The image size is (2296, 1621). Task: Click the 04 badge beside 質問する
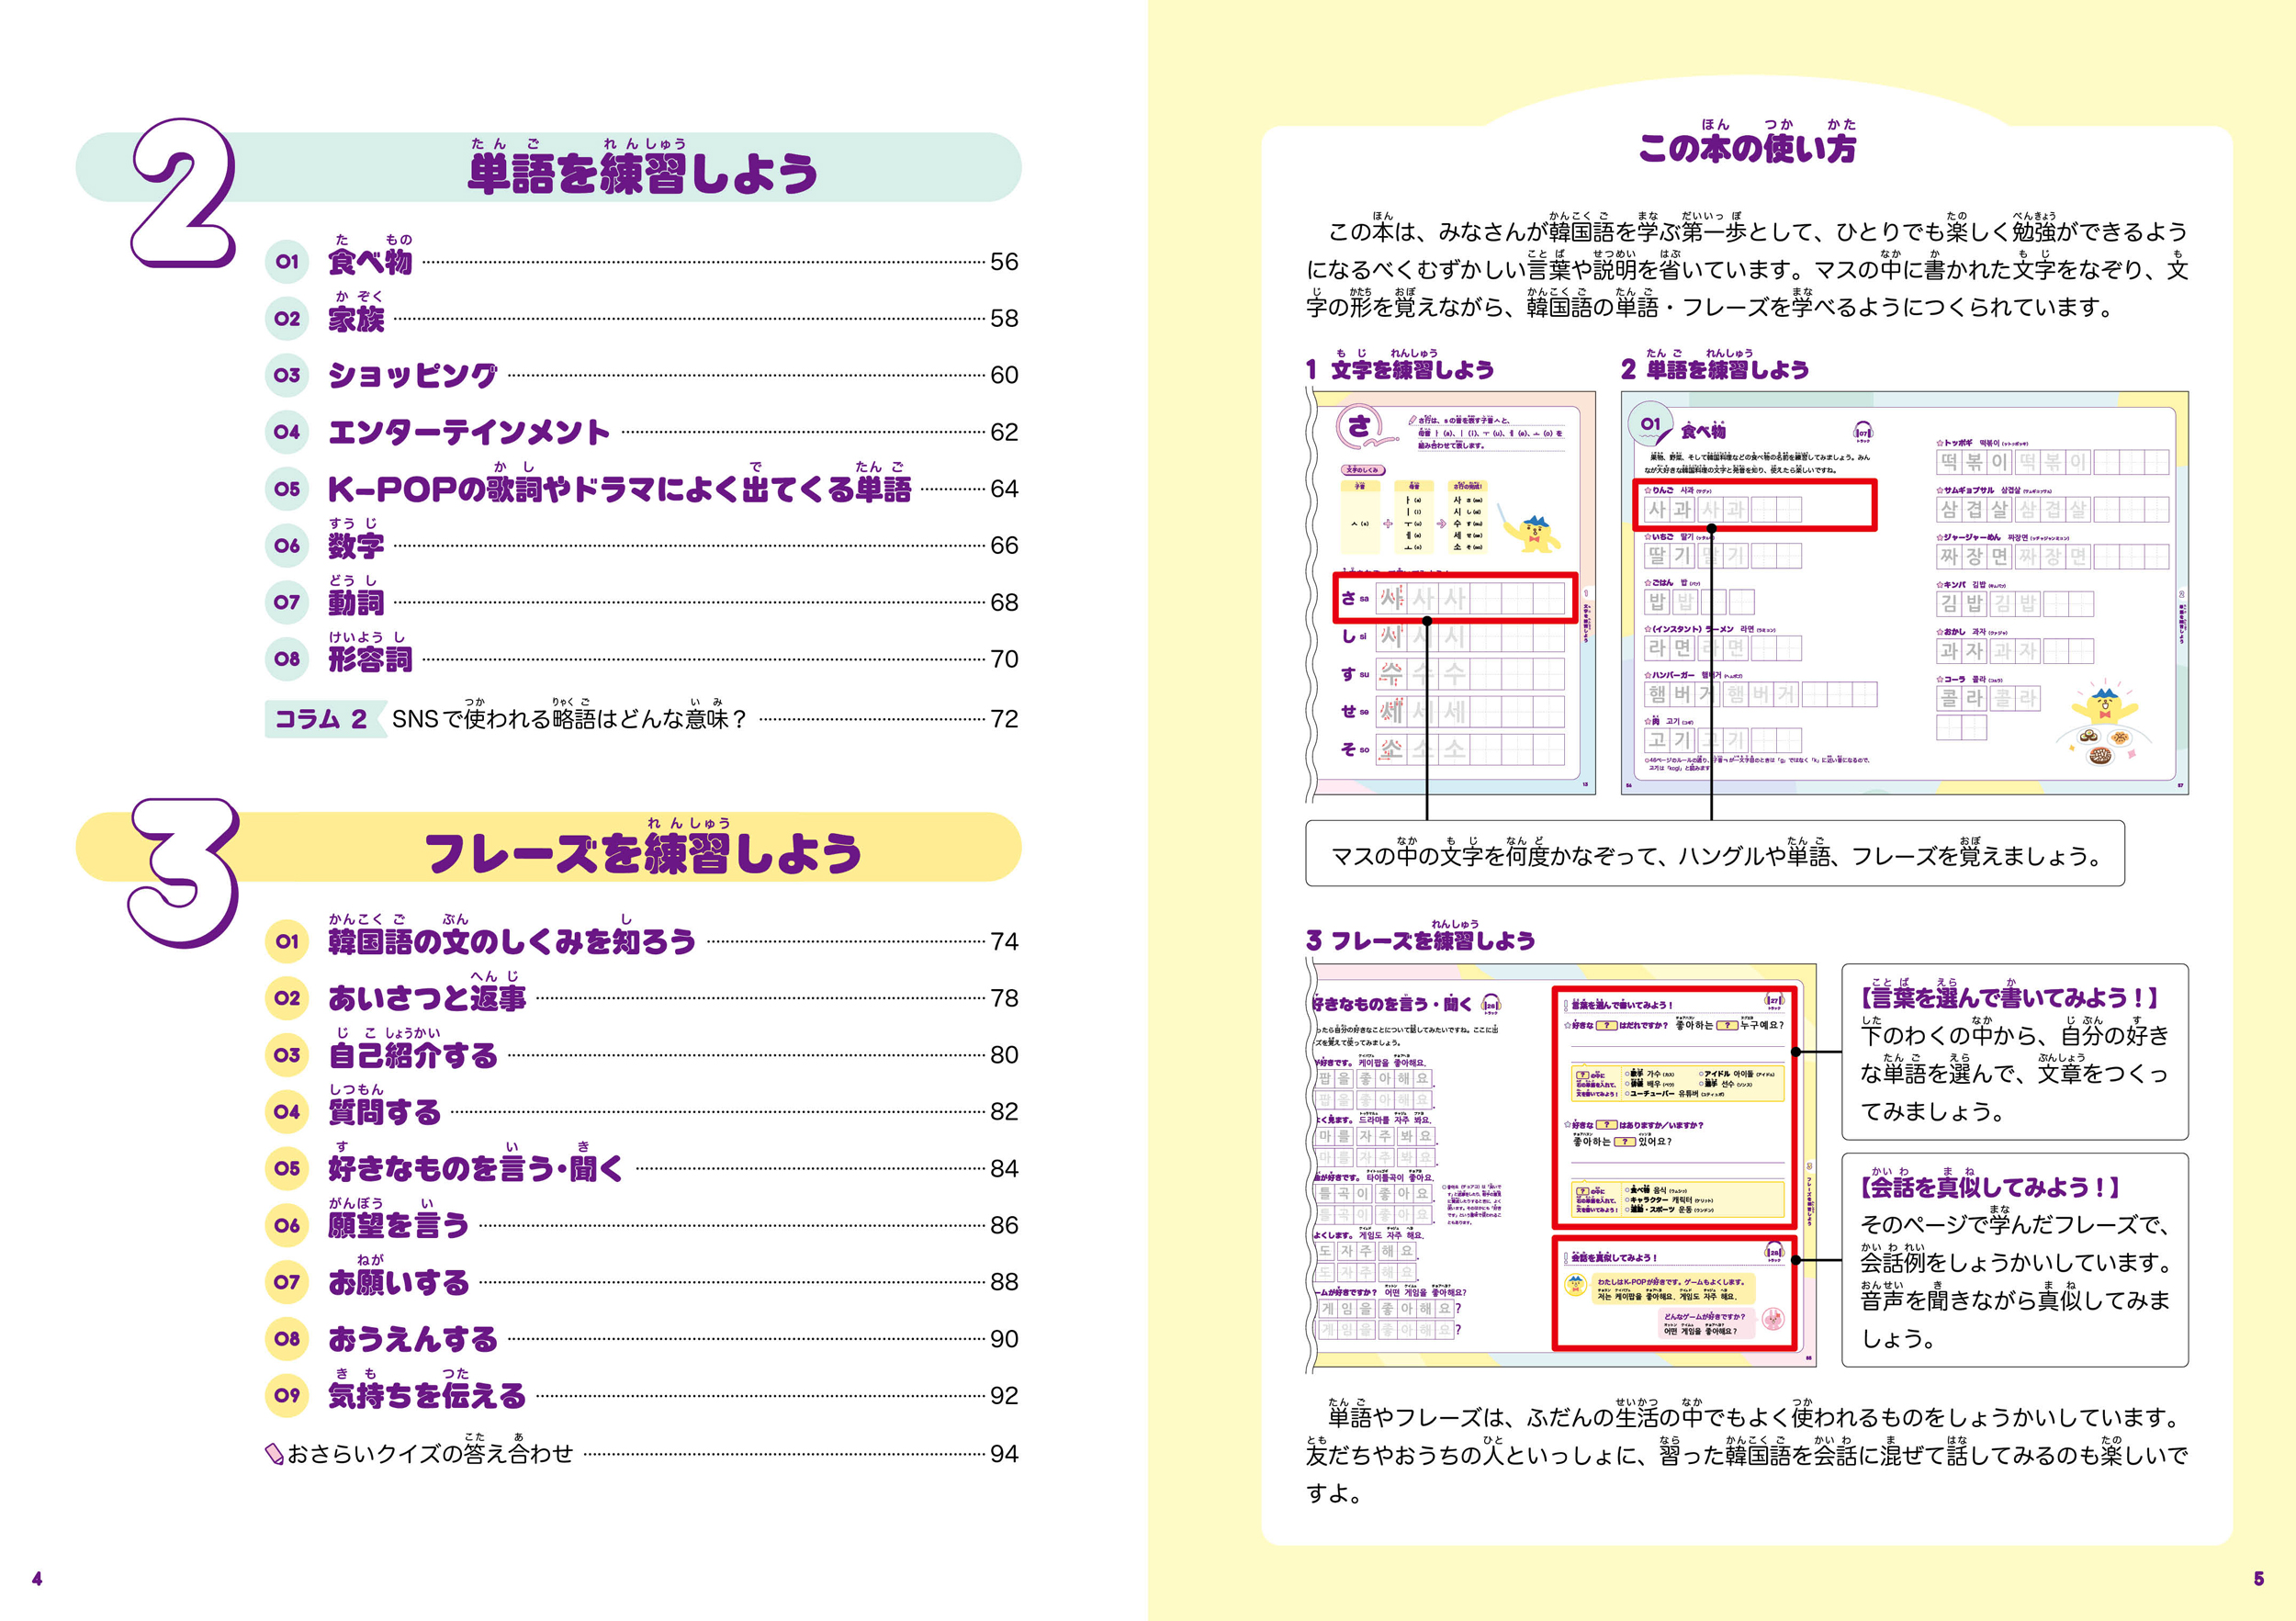point(287,1111)
